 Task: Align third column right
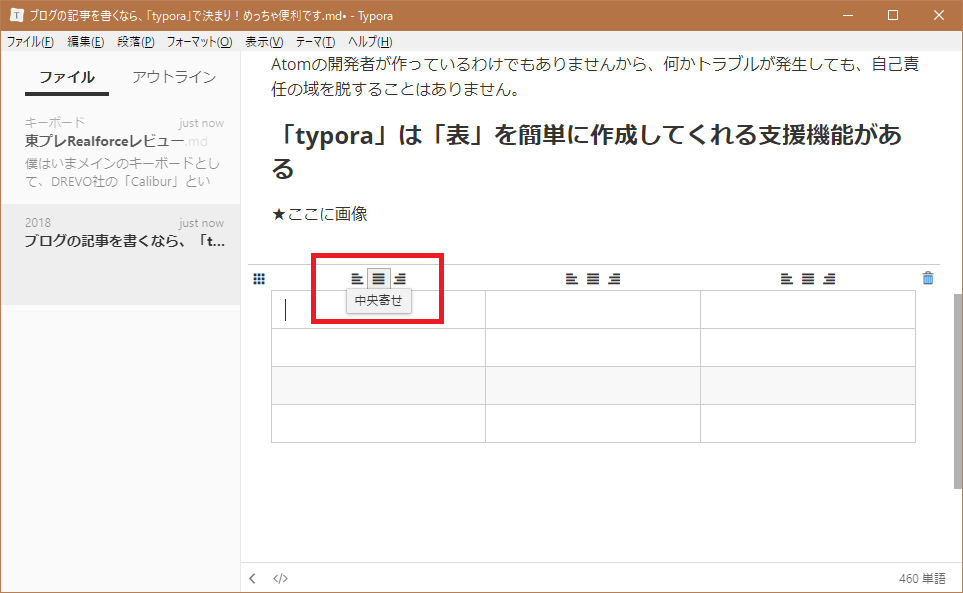(829, 279)
